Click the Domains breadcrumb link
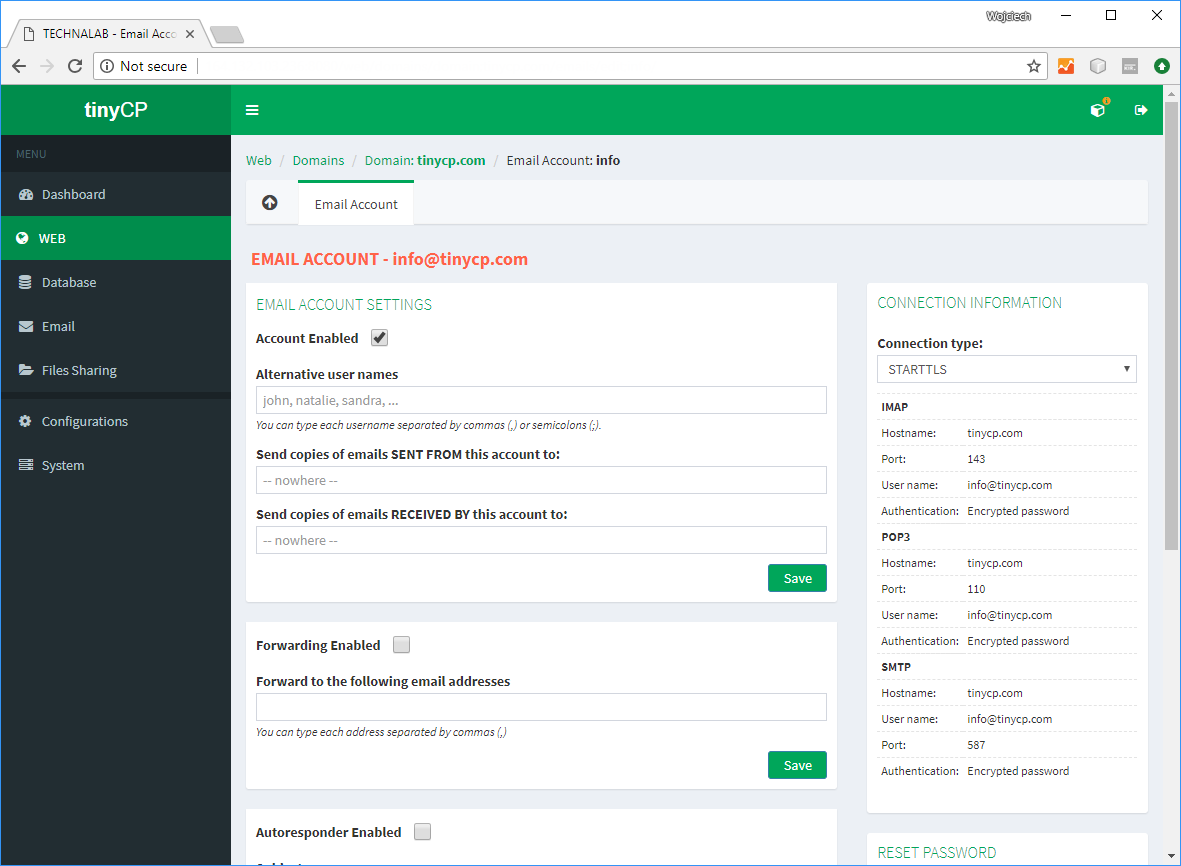The height and width of the screenshot is (866, 1181). pyautogui.click(x=318, y=160)
